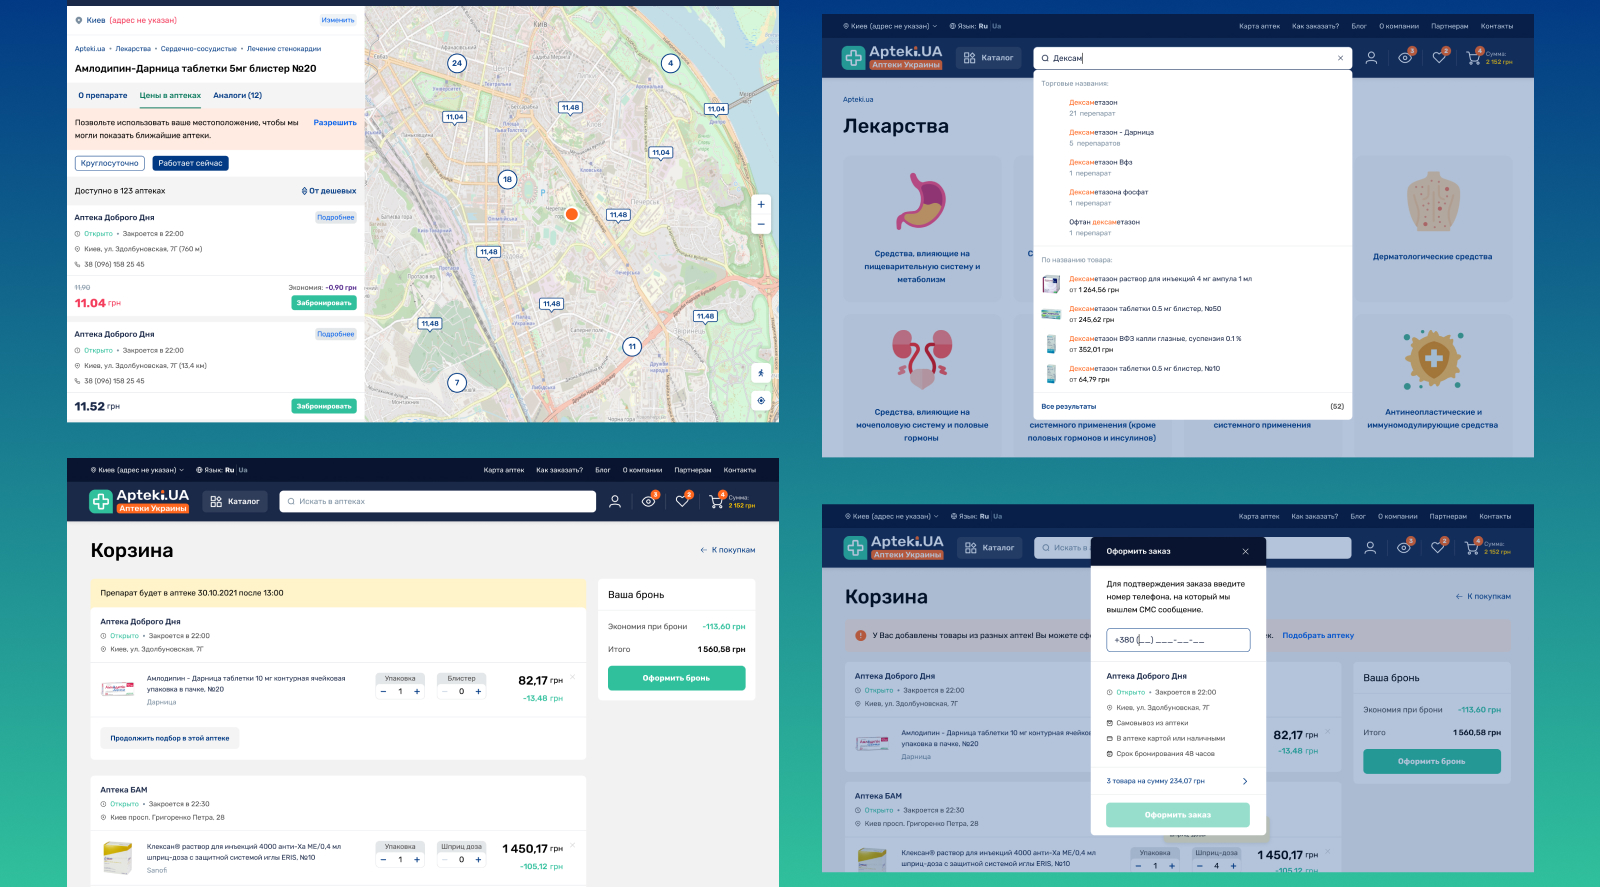Click "Все результаты" in search suggestions
The height and width of the screenshot is (887, 1600).
1069,407
